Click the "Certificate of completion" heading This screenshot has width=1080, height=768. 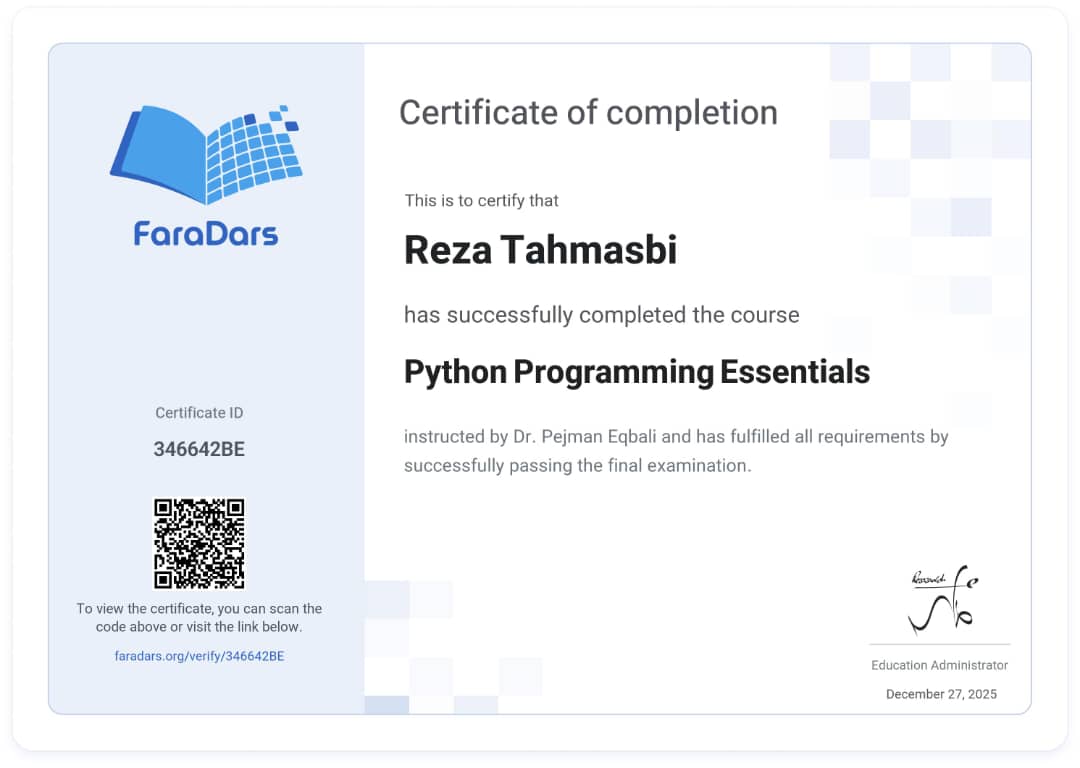point(588,113)
